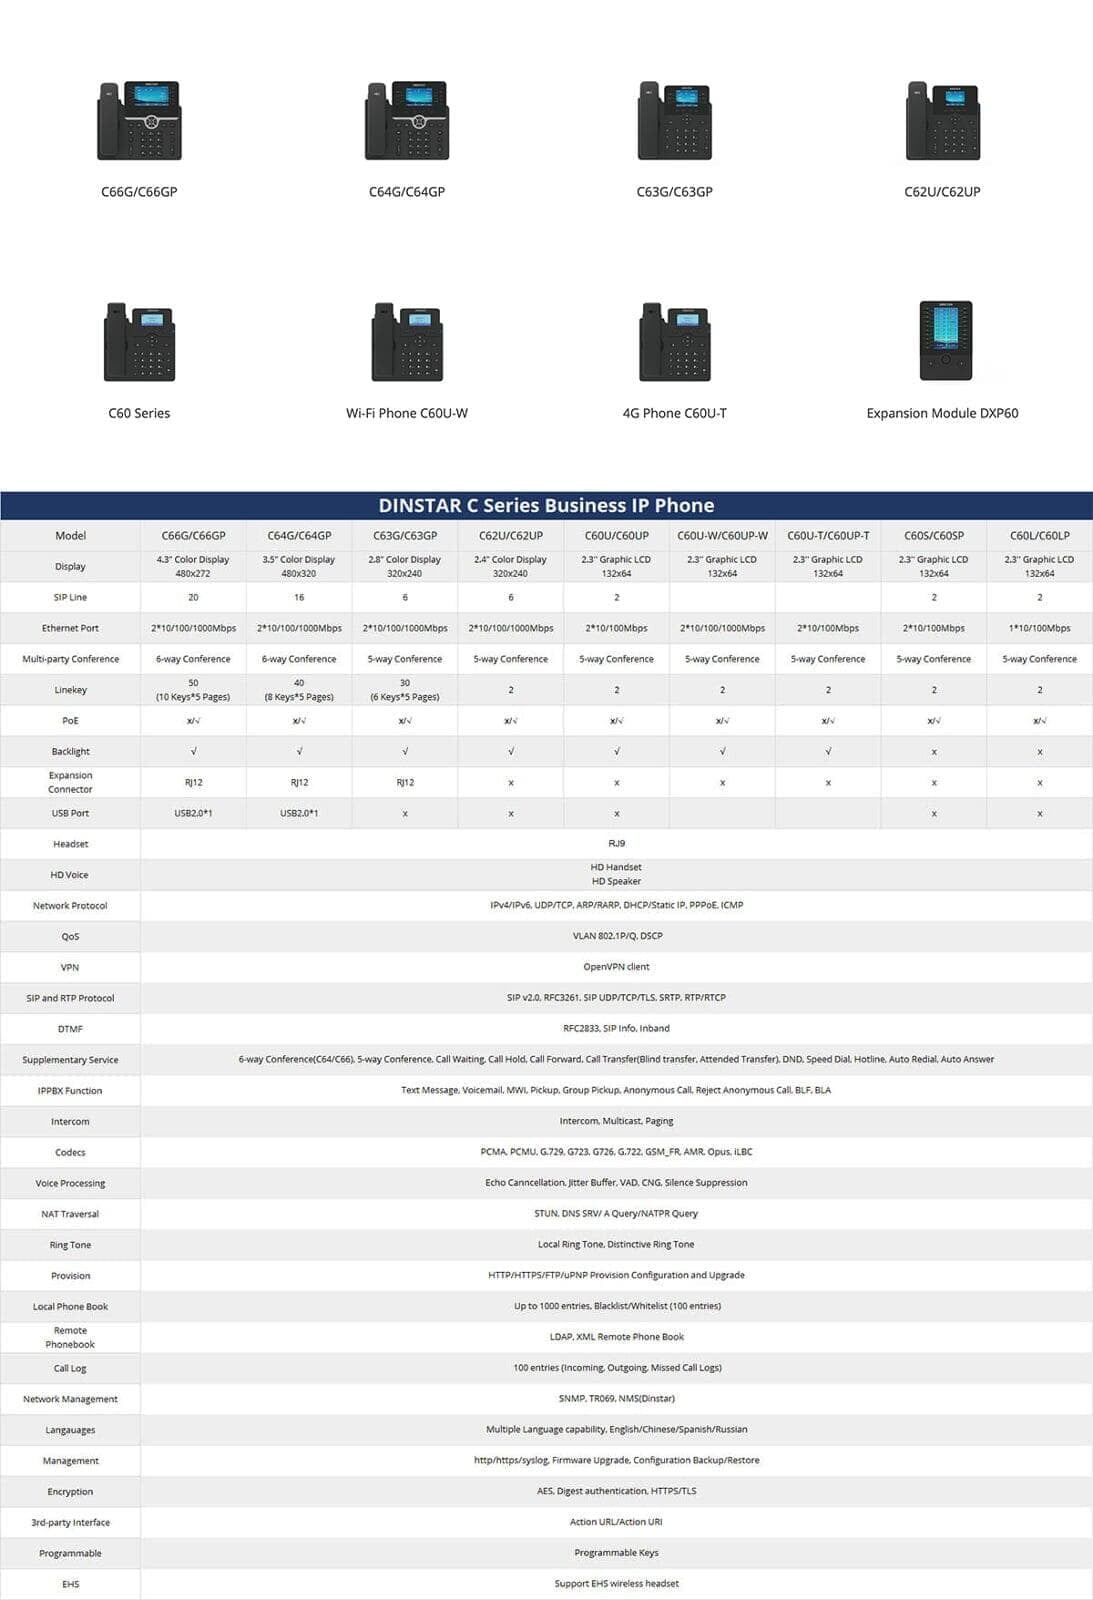Viewport: 1093px width, 1600px height.
Task: Click the '4G Phone C60U-T' caption
Action: click(675, 413)
